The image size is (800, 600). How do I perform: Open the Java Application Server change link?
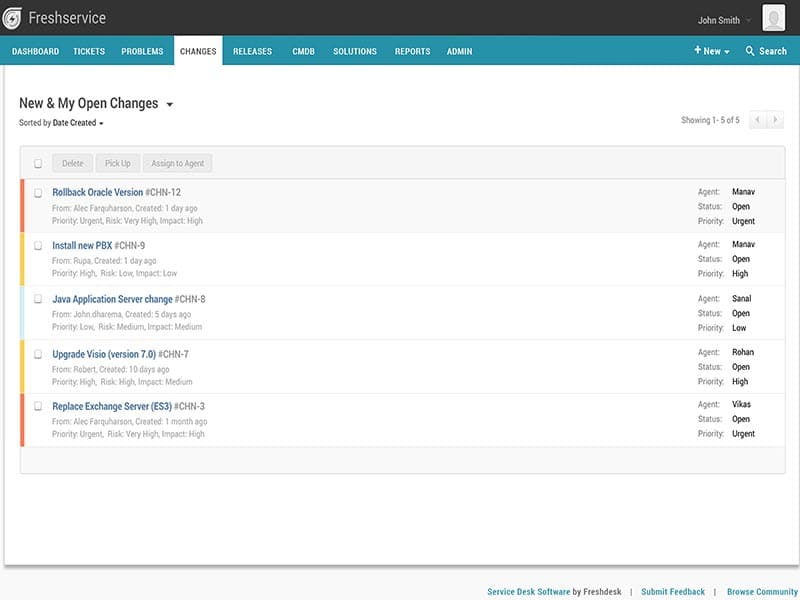[112, 299]
